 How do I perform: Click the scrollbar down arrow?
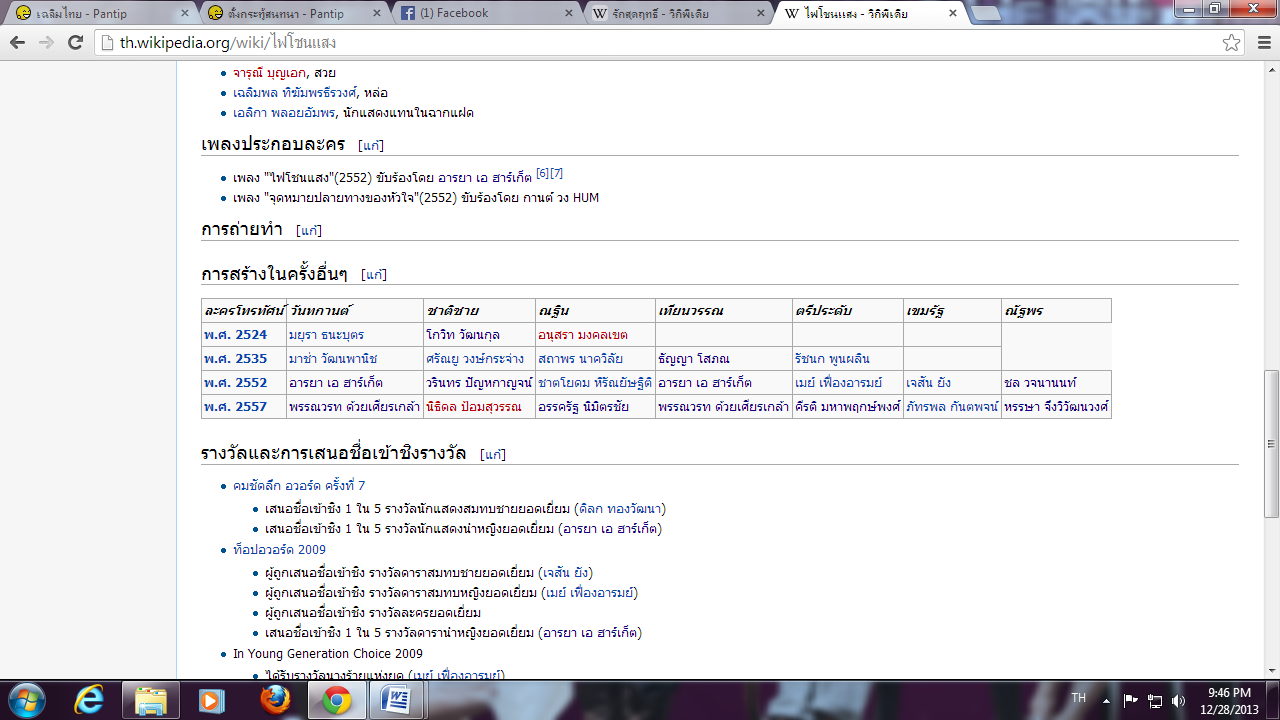point(1271,669)
